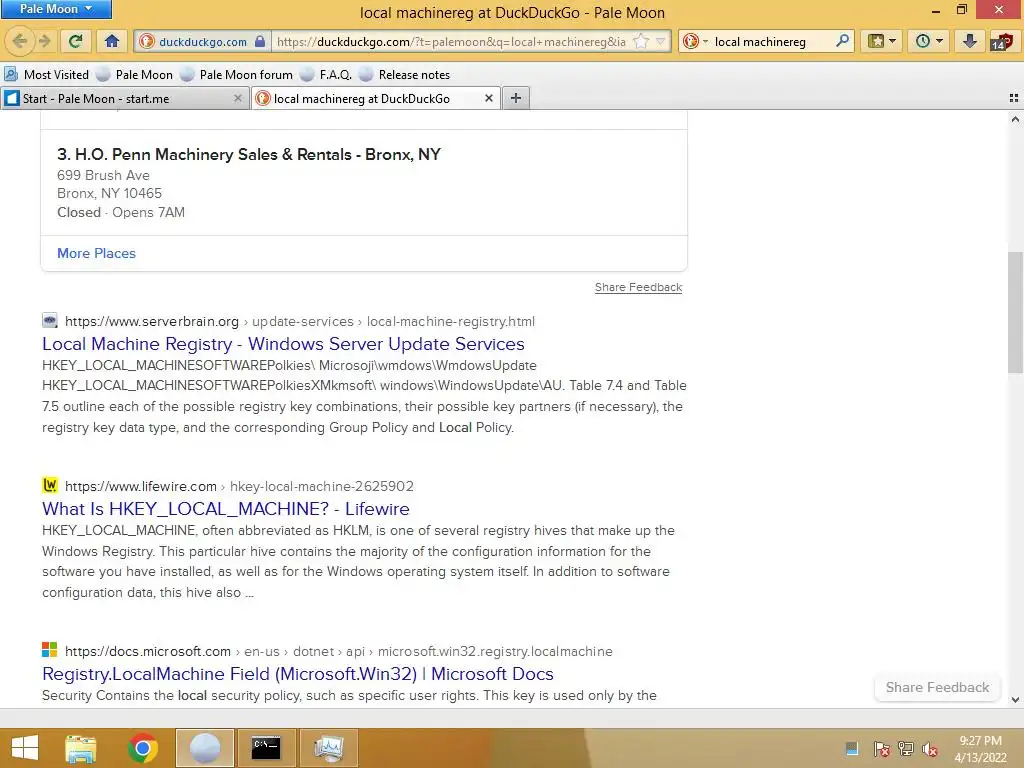Open What Is HKEY_LOCAL_MACHINE Lifewire result
The width and height of the screenshot is (1024, 768).
(226, 509)
